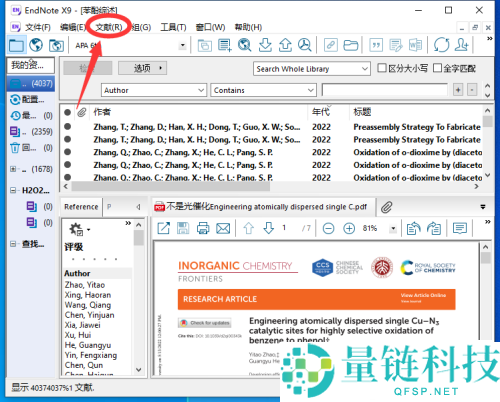Open PDF in external viewer icon

163,228
